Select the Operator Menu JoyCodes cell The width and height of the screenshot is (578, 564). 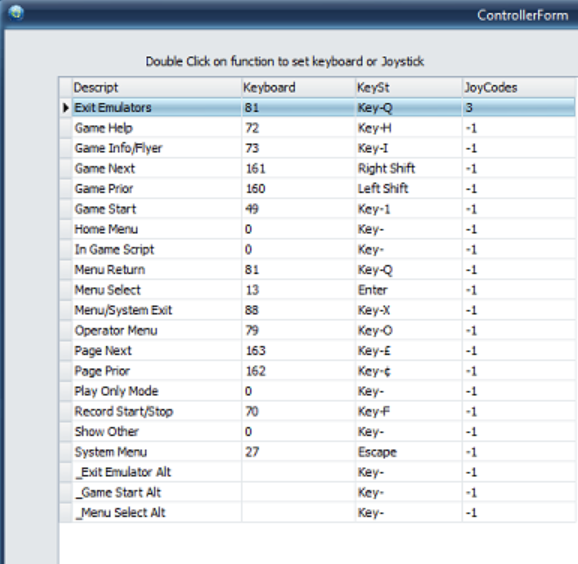[519, 331]
